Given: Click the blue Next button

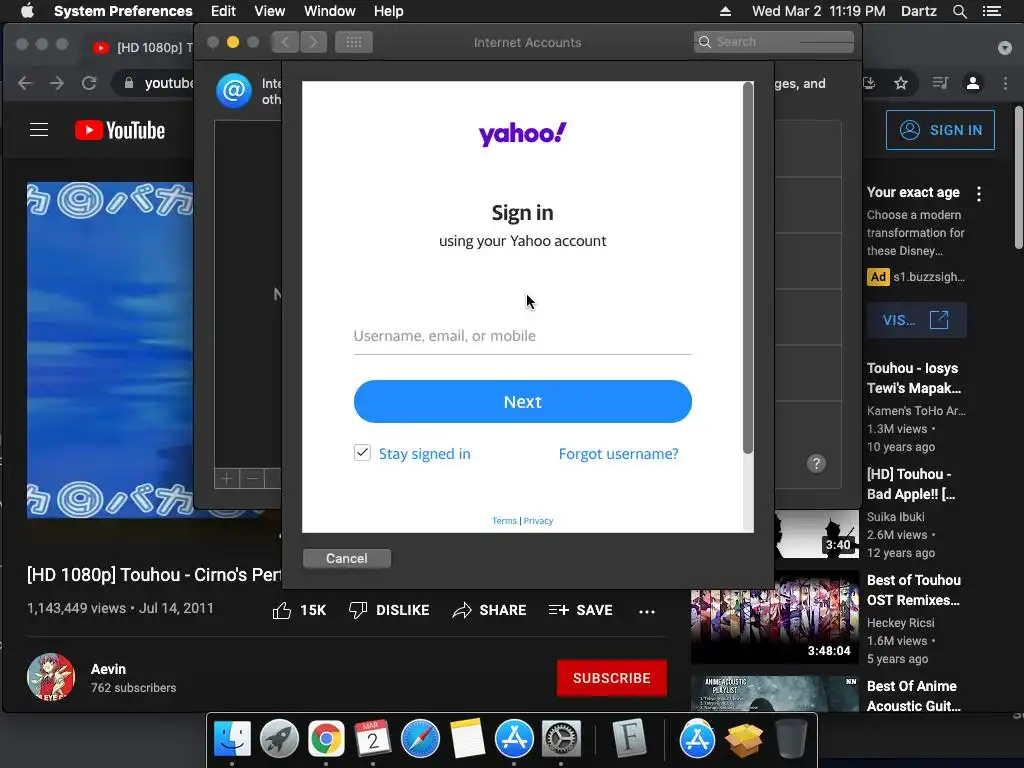Looking at the screenshot, I should click(522, 402).
